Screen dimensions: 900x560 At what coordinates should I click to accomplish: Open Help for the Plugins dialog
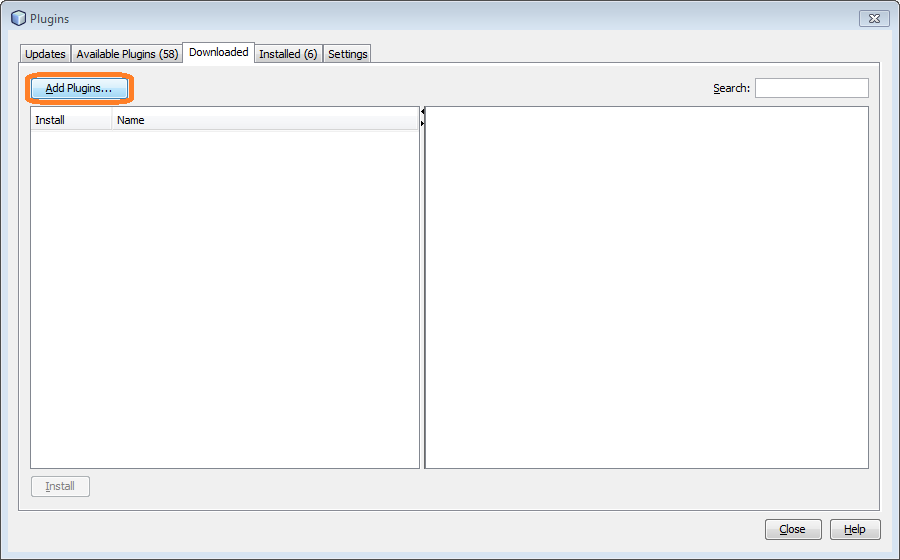[x=854, y=529]
